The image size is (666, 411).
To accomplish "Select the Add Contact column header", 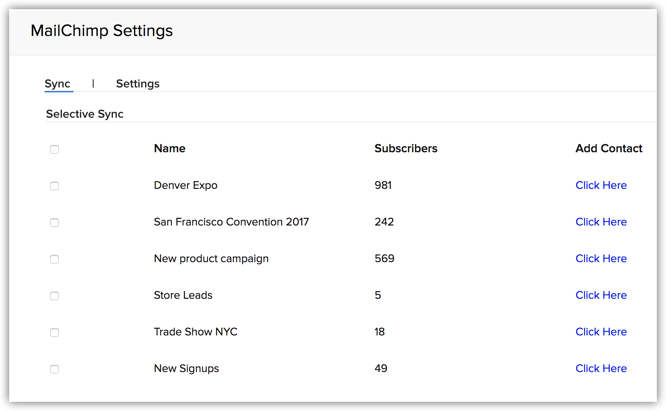I will (609, 148).
